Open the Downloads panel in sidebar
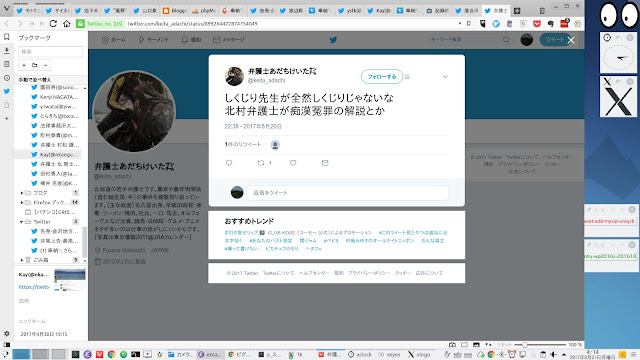Screen dimensions: 640x360 click(x=7, y=51)
